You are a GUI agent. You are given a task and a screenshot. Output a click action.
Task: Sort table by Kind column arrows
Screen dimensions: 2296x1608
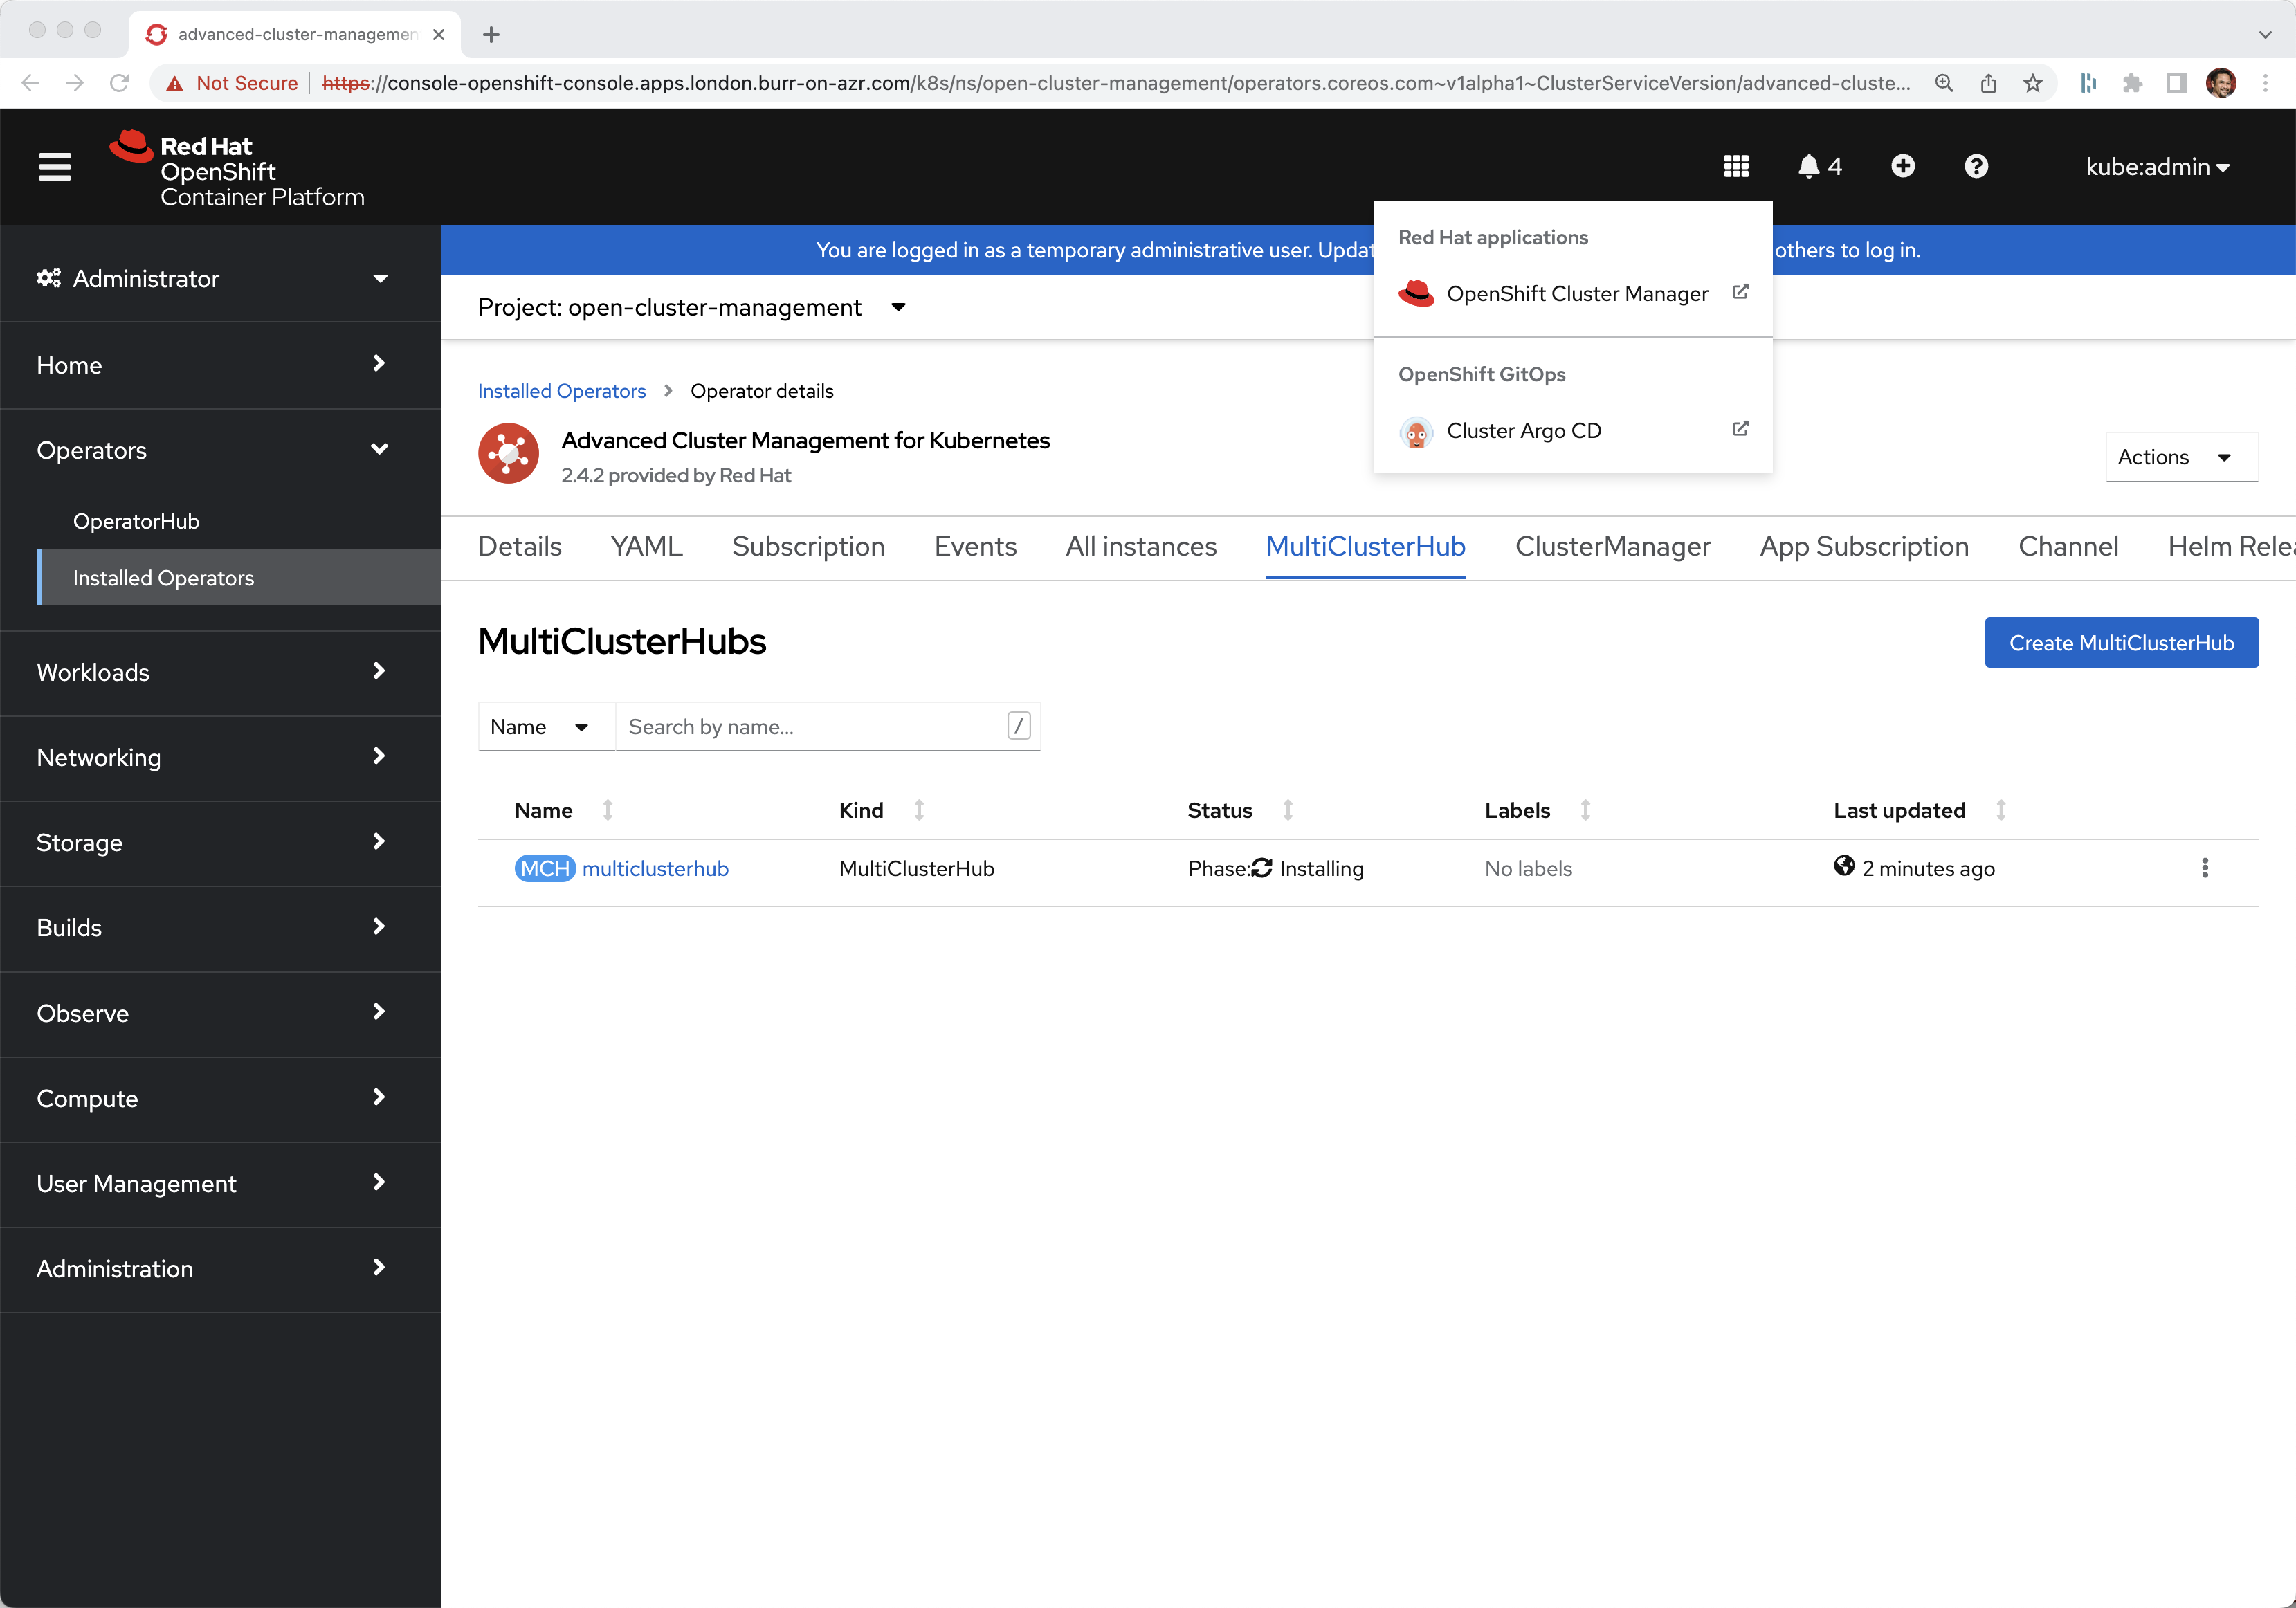919,810
